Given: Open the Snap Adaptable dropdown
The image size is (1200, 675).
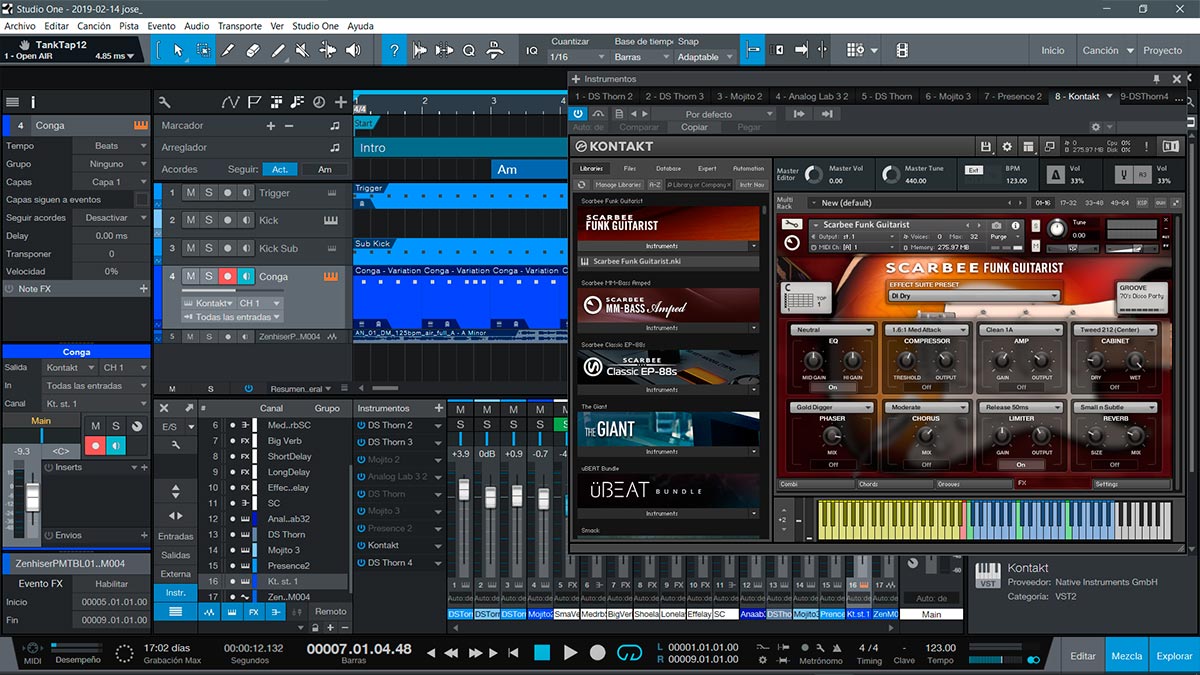Looking at the screenshot, I should [706, 57].
